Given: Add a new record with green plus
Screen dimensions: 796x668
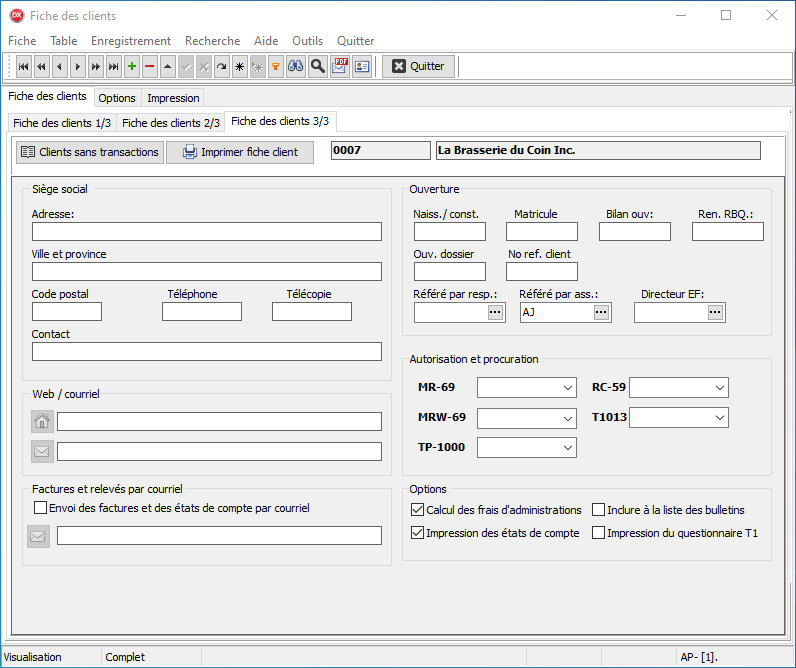Looking at the screenshot, I should (x=132, y=66).
